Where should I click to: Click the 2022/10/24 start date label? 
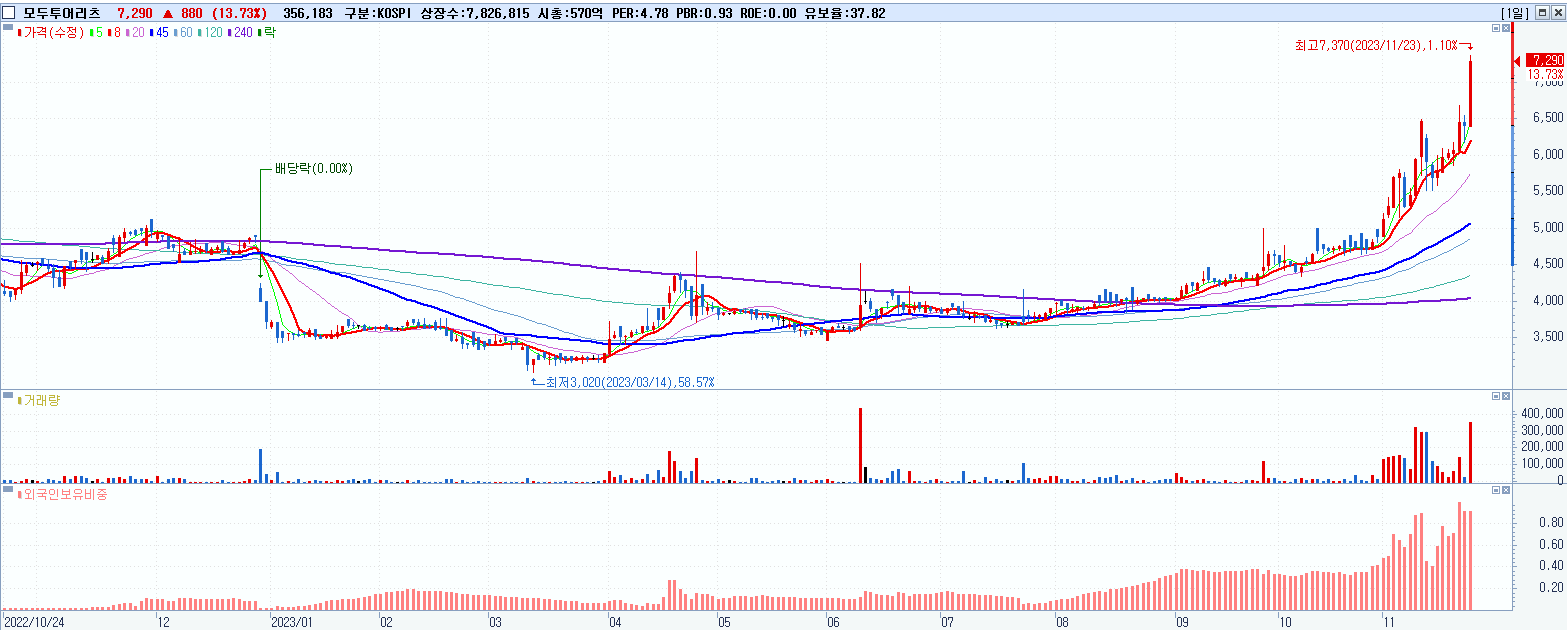(36, 620)
